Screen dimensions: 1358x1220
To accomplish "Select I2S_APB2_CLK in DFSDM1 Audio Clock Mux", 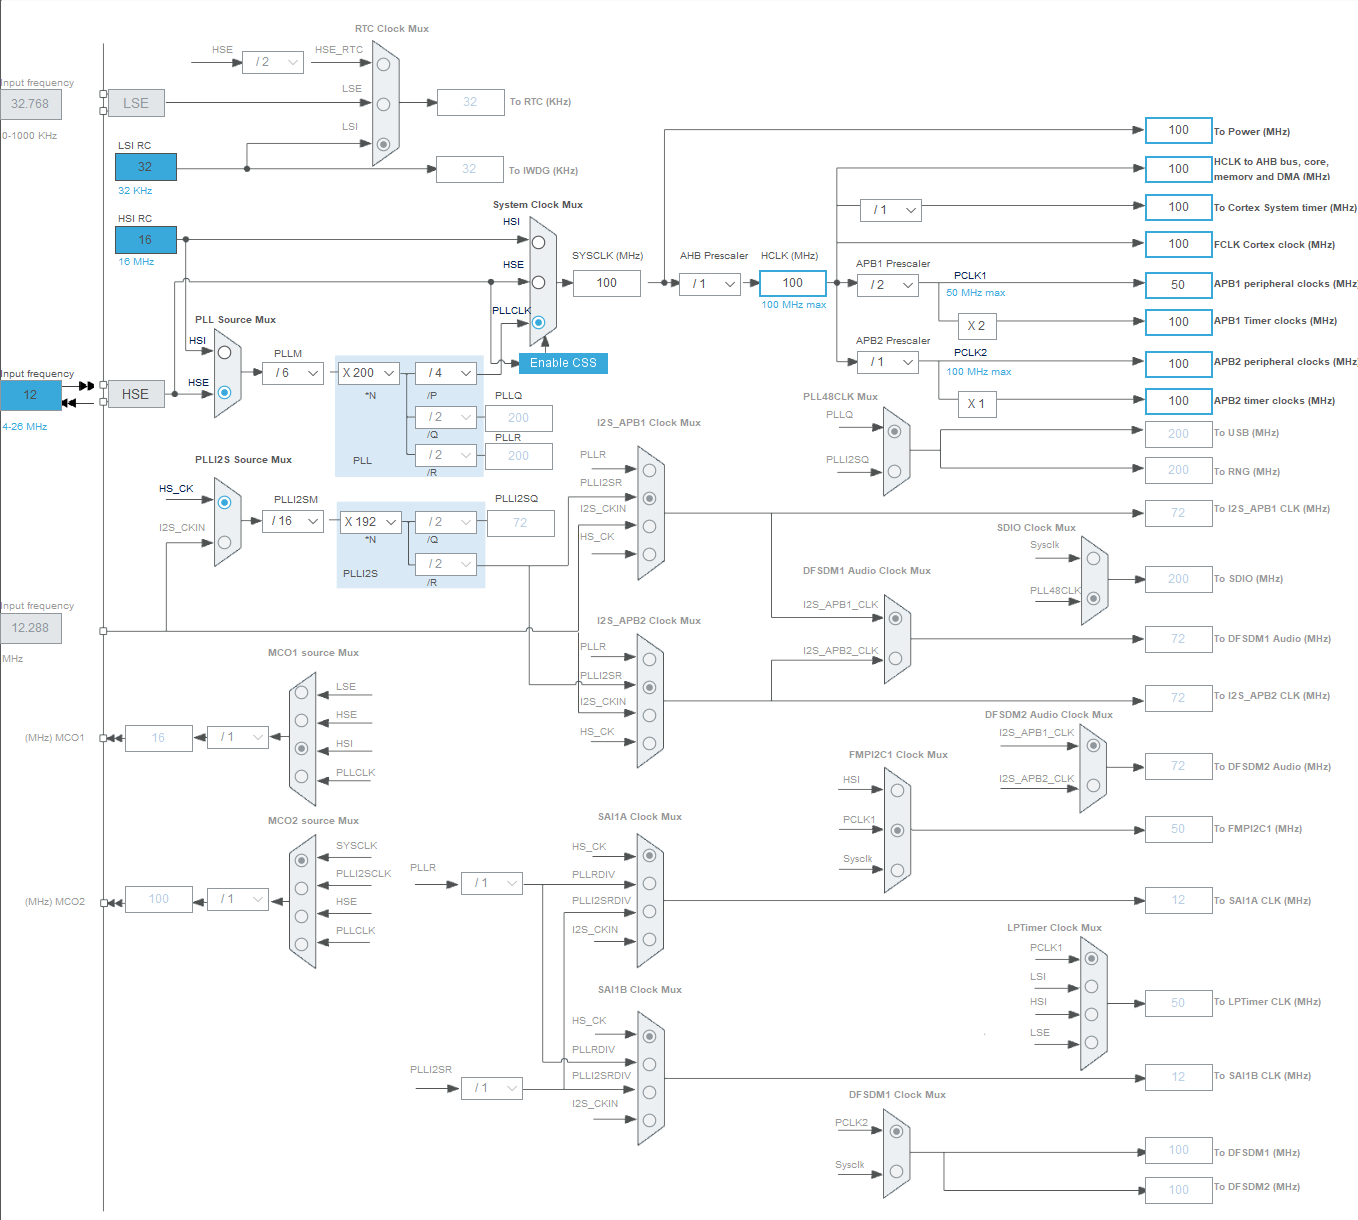I will [x=895, y=658].
